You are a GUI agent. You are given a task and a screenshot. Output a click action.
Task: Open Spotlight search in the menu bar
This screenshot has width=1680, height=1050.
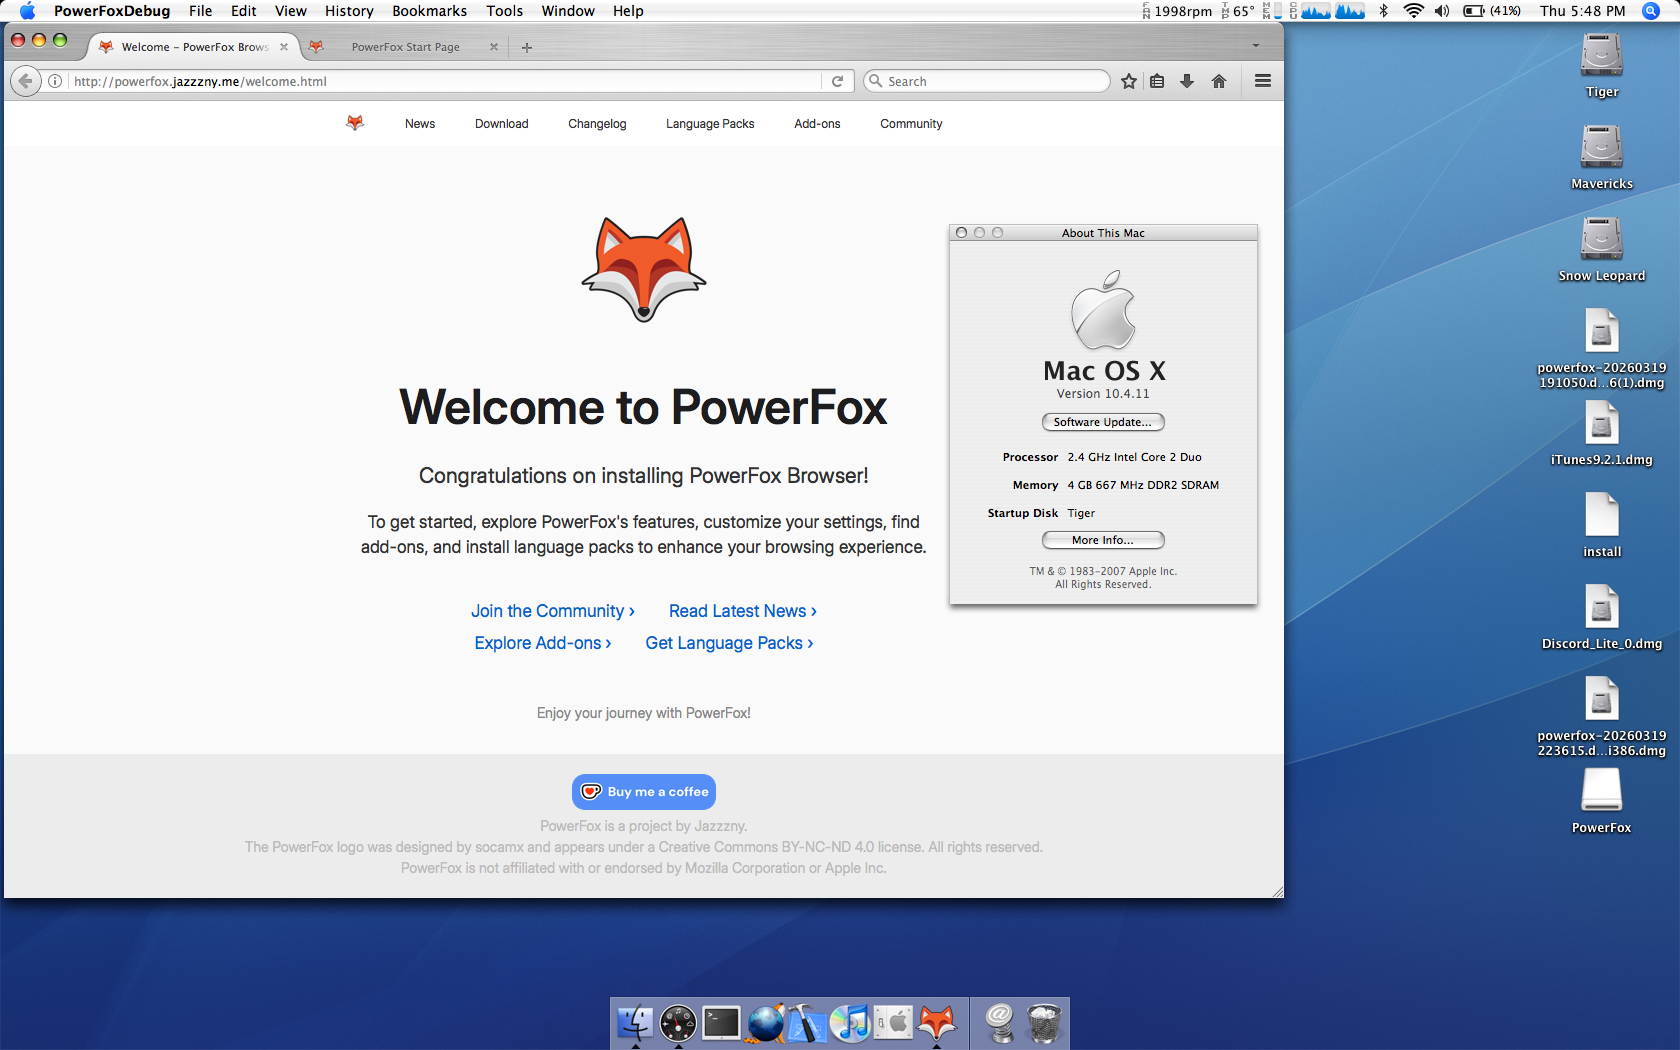[x=1651, y=11]
